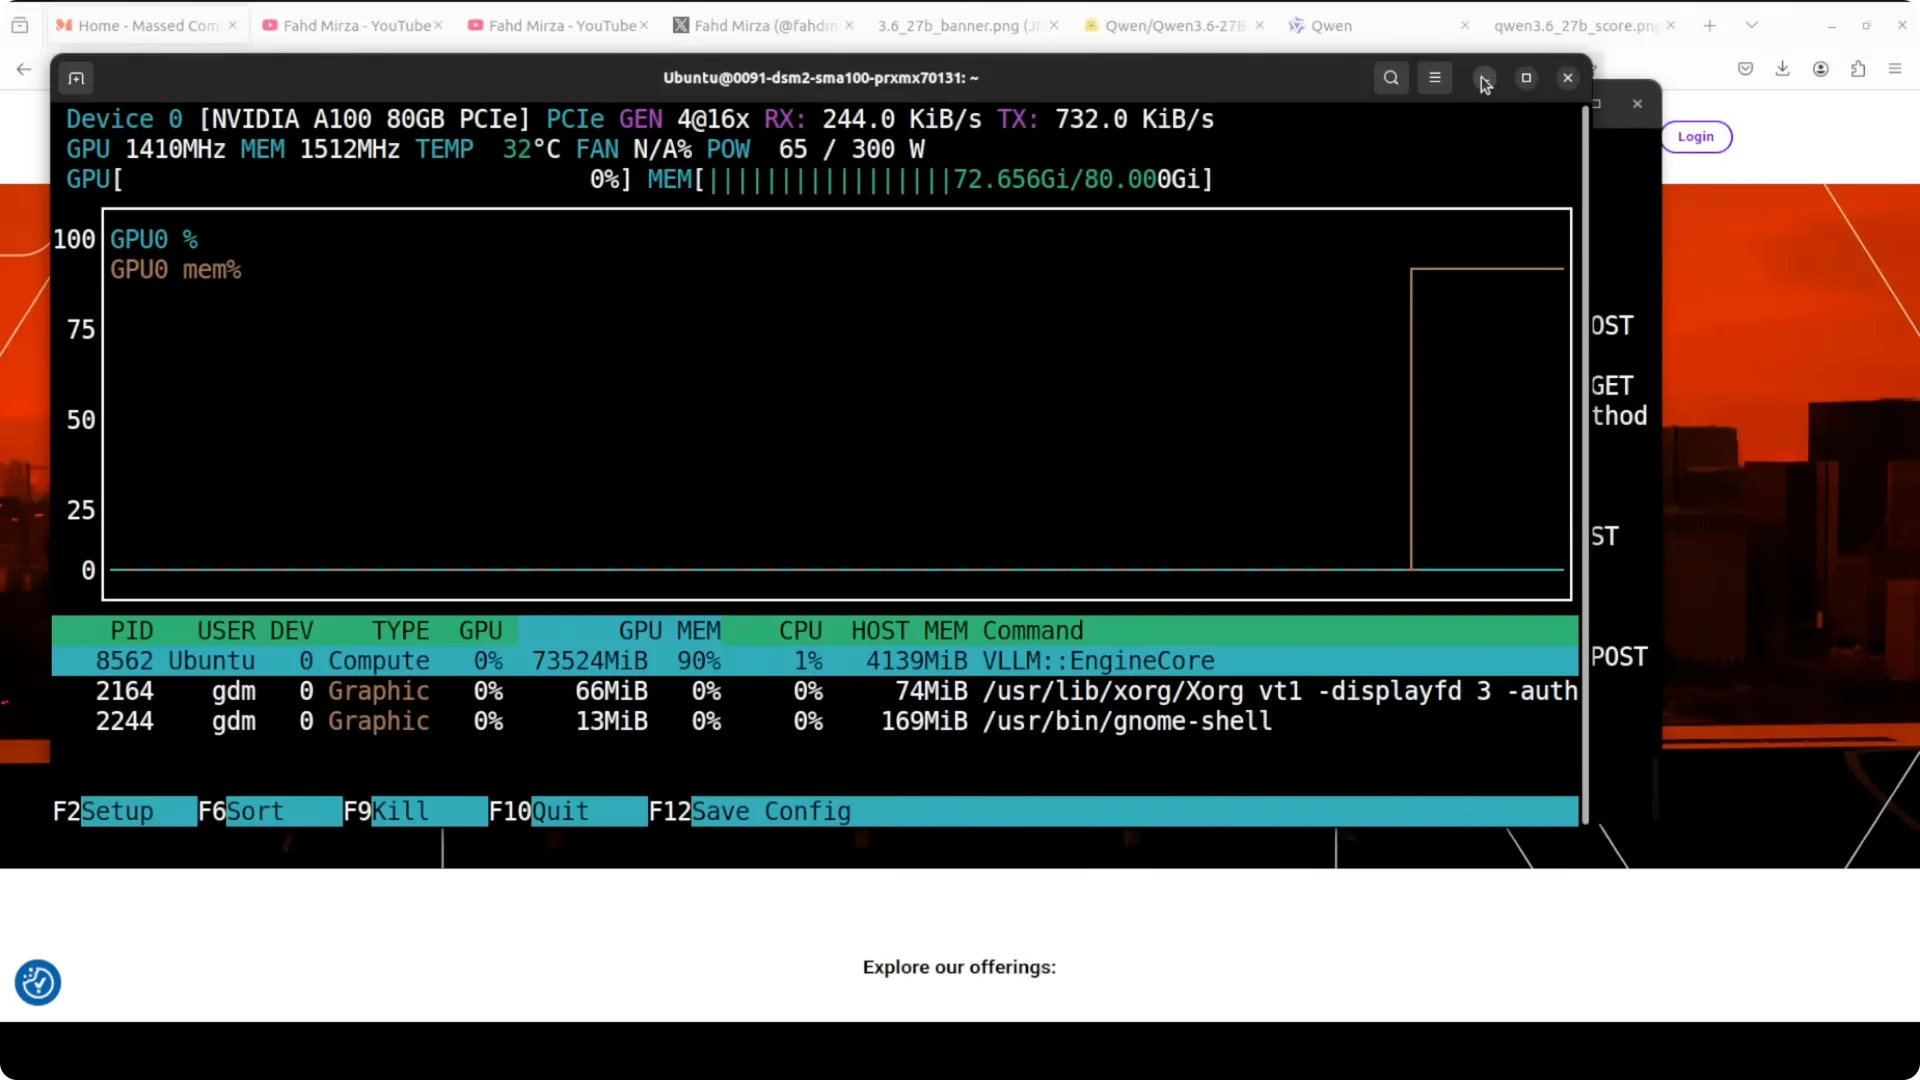
Task: Add a new browser tab
Action: [x=1710, y=26]
